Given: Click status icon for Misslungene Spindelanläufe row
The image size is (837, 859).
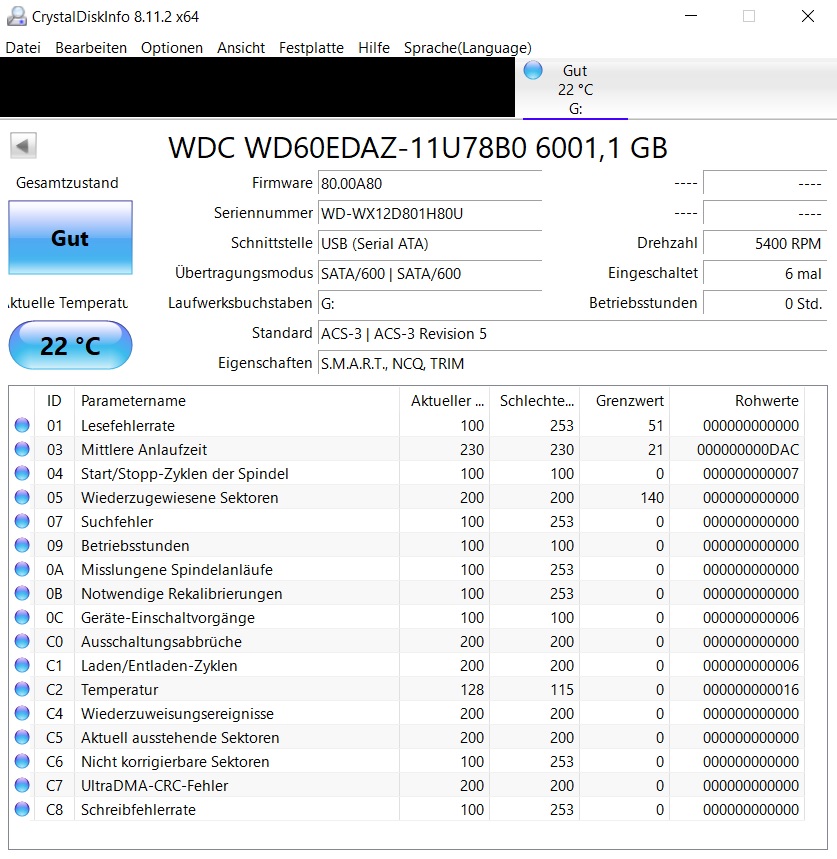Looking at the screenshot, I should [x=22, y=569].
